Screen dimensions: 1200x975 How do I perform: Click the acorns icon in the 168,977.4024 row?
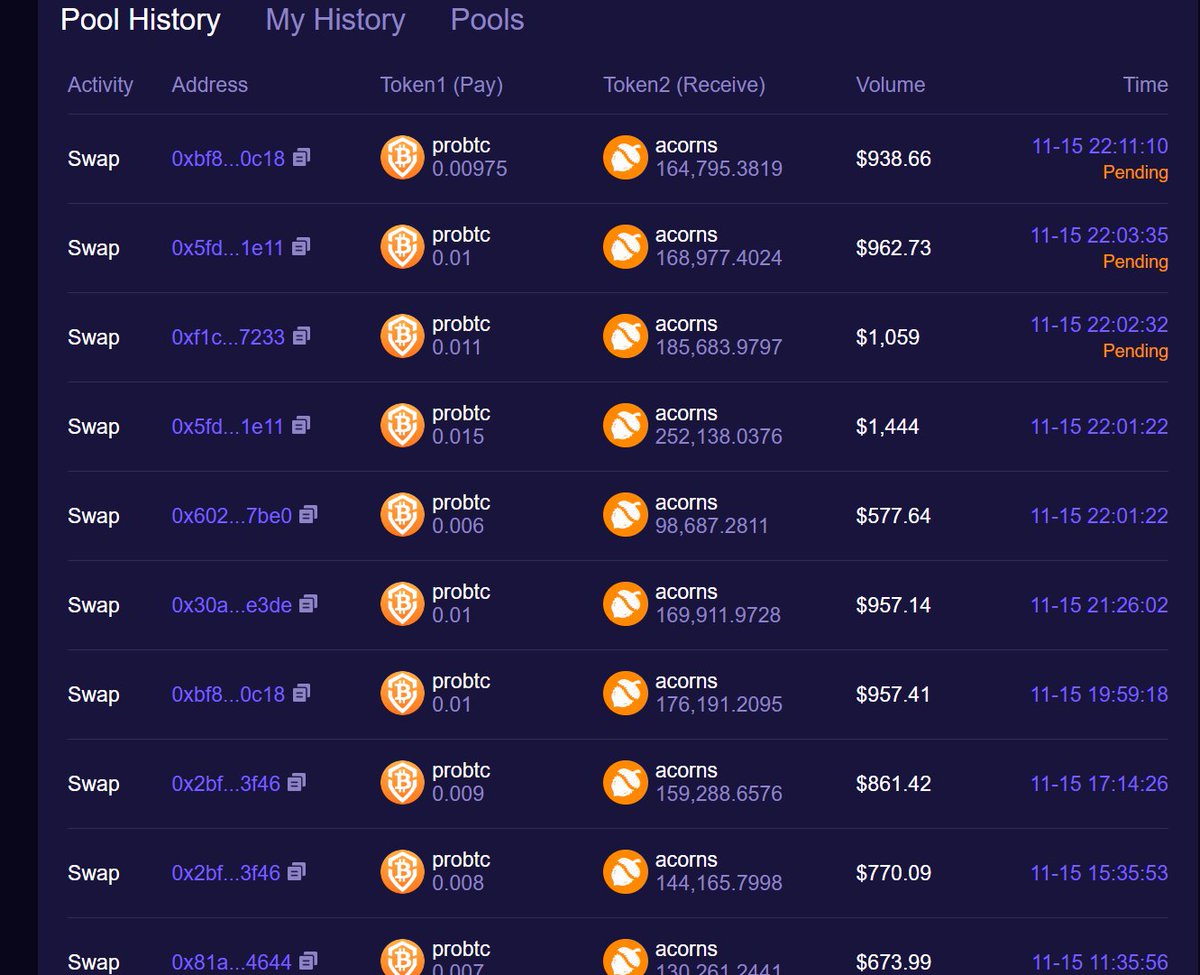[x=625, y=247]
